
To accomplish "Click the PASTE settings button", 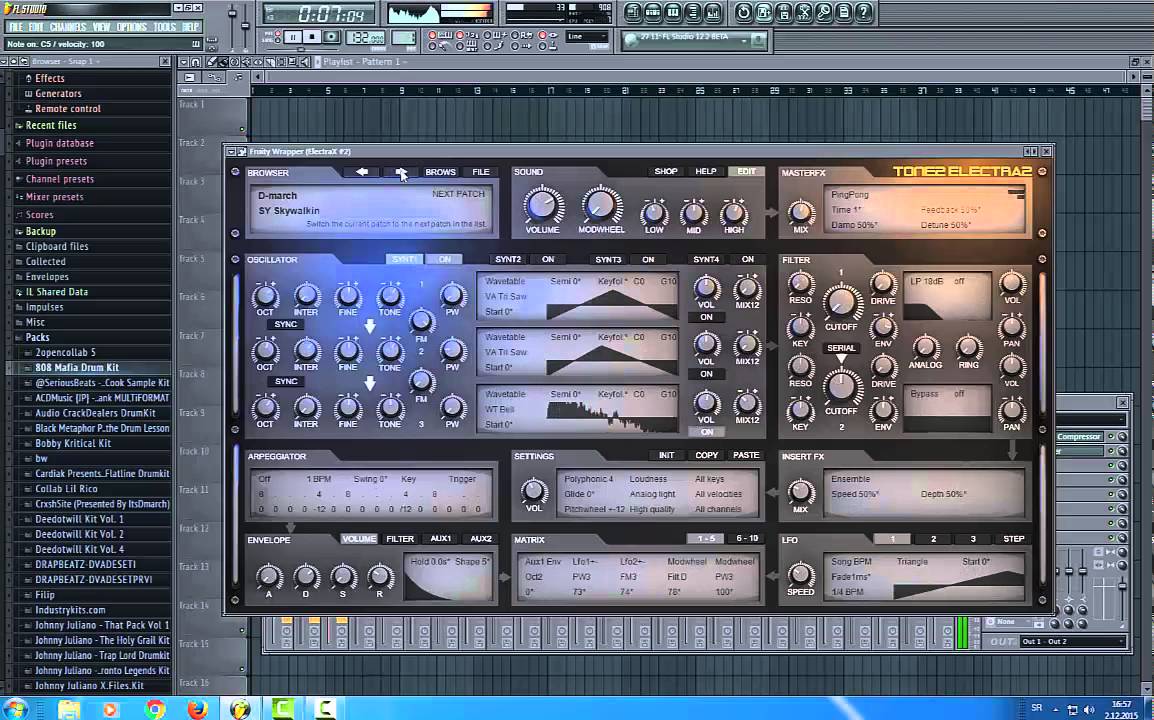I will [x=746, y=455].
